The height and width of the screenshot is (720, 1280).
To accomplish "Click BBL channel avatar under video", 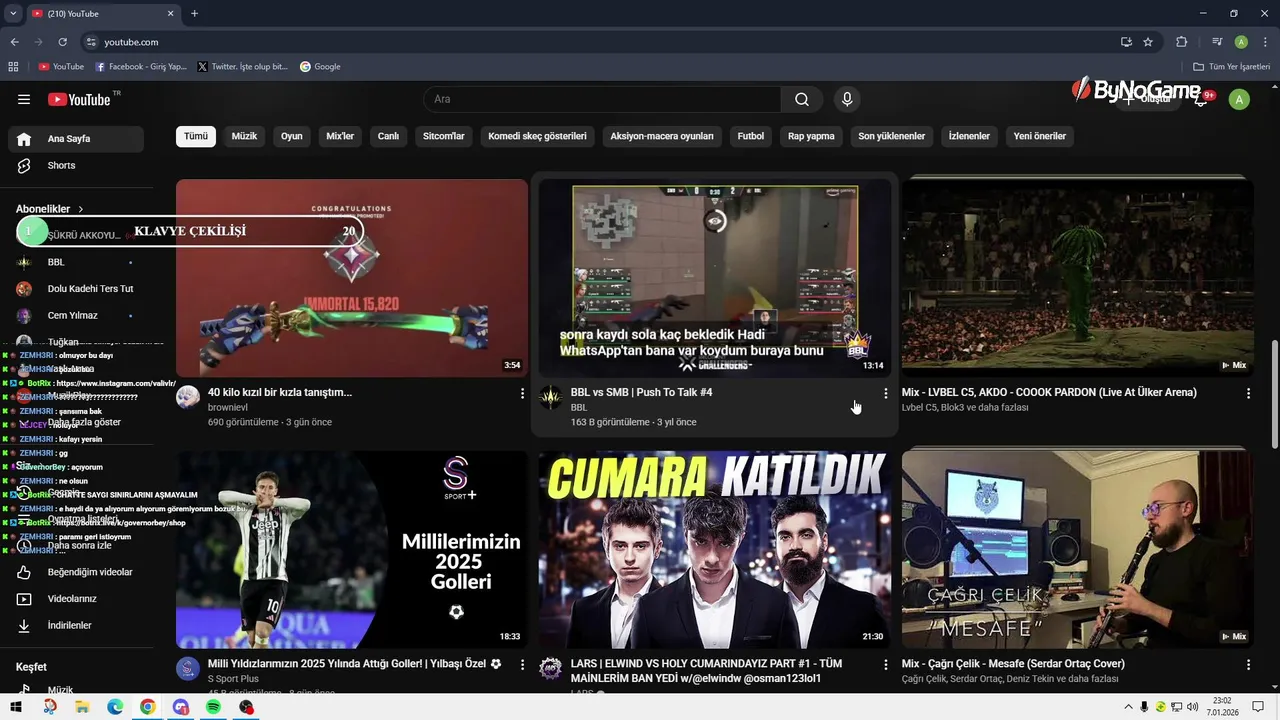I will tap(551, 398).
